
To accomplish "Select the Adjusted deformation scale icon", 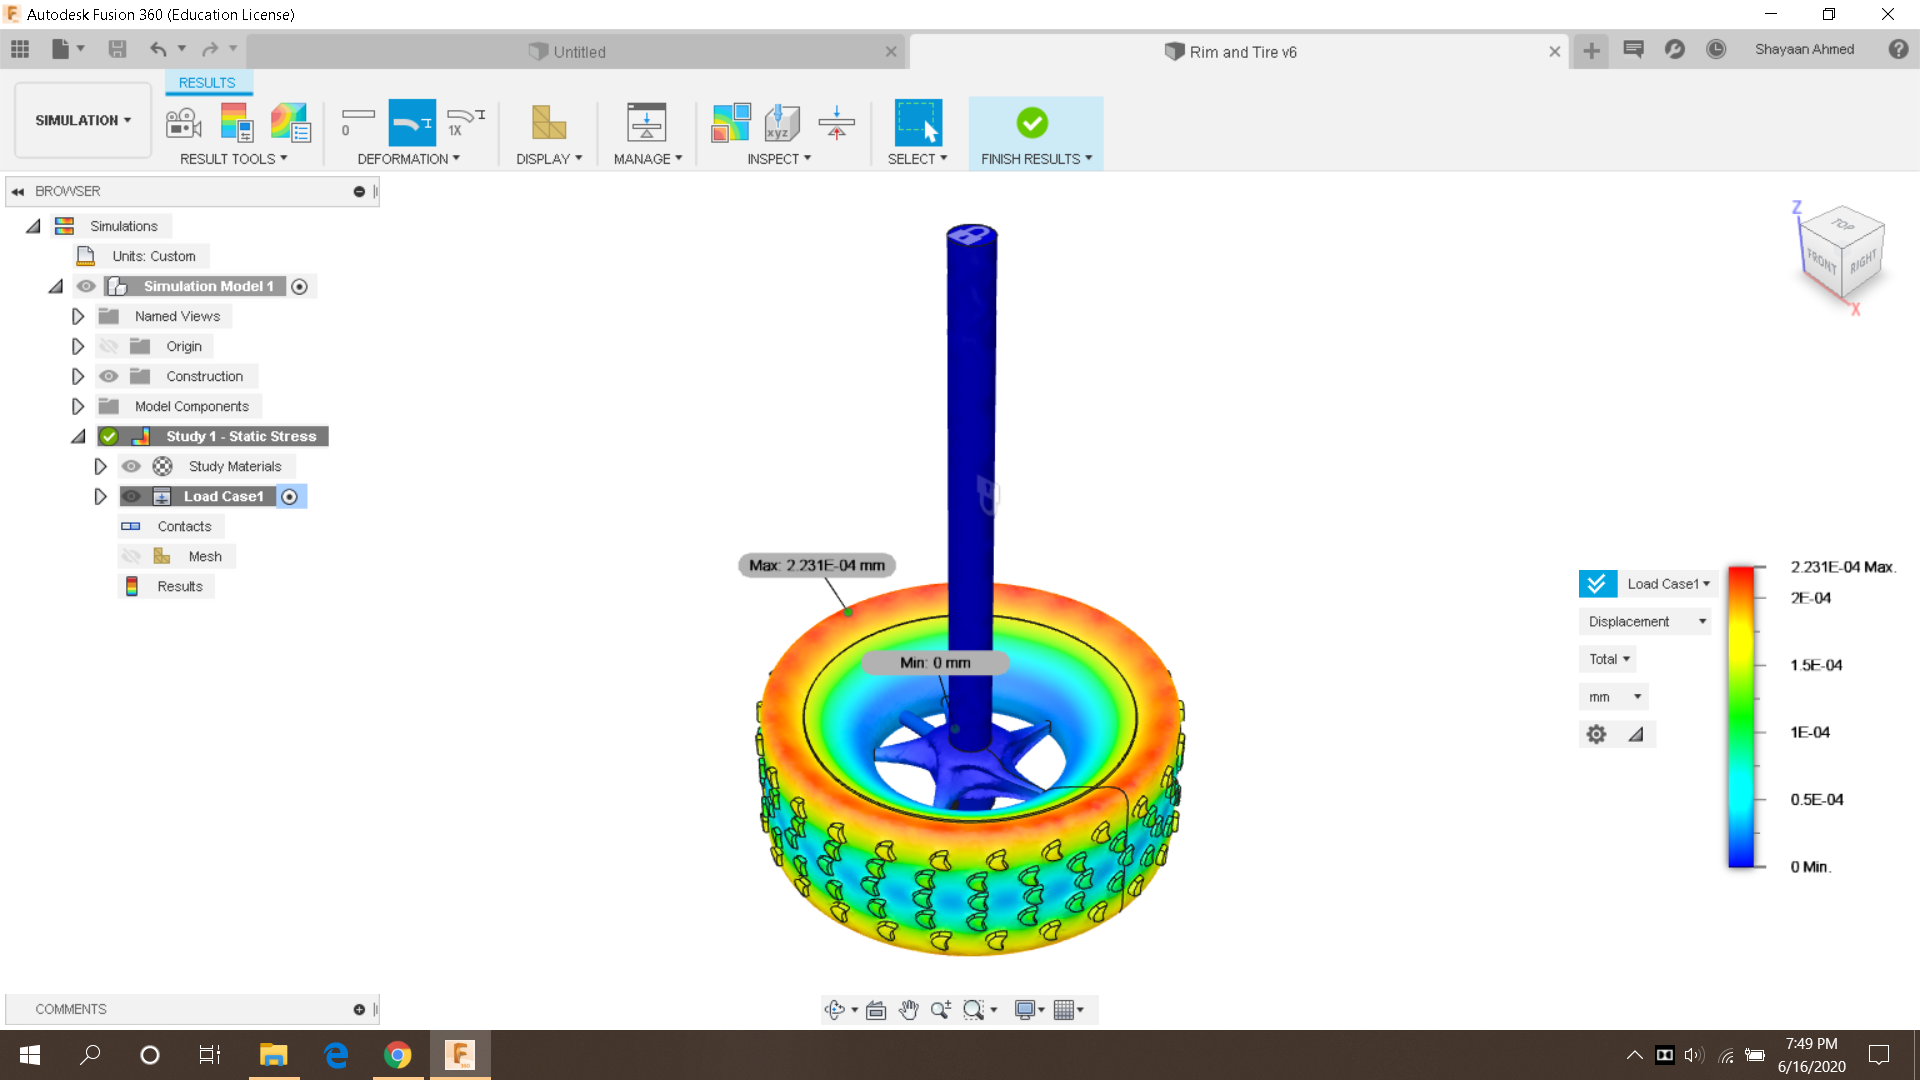I will pyautogui.click(x=411, y=123).
